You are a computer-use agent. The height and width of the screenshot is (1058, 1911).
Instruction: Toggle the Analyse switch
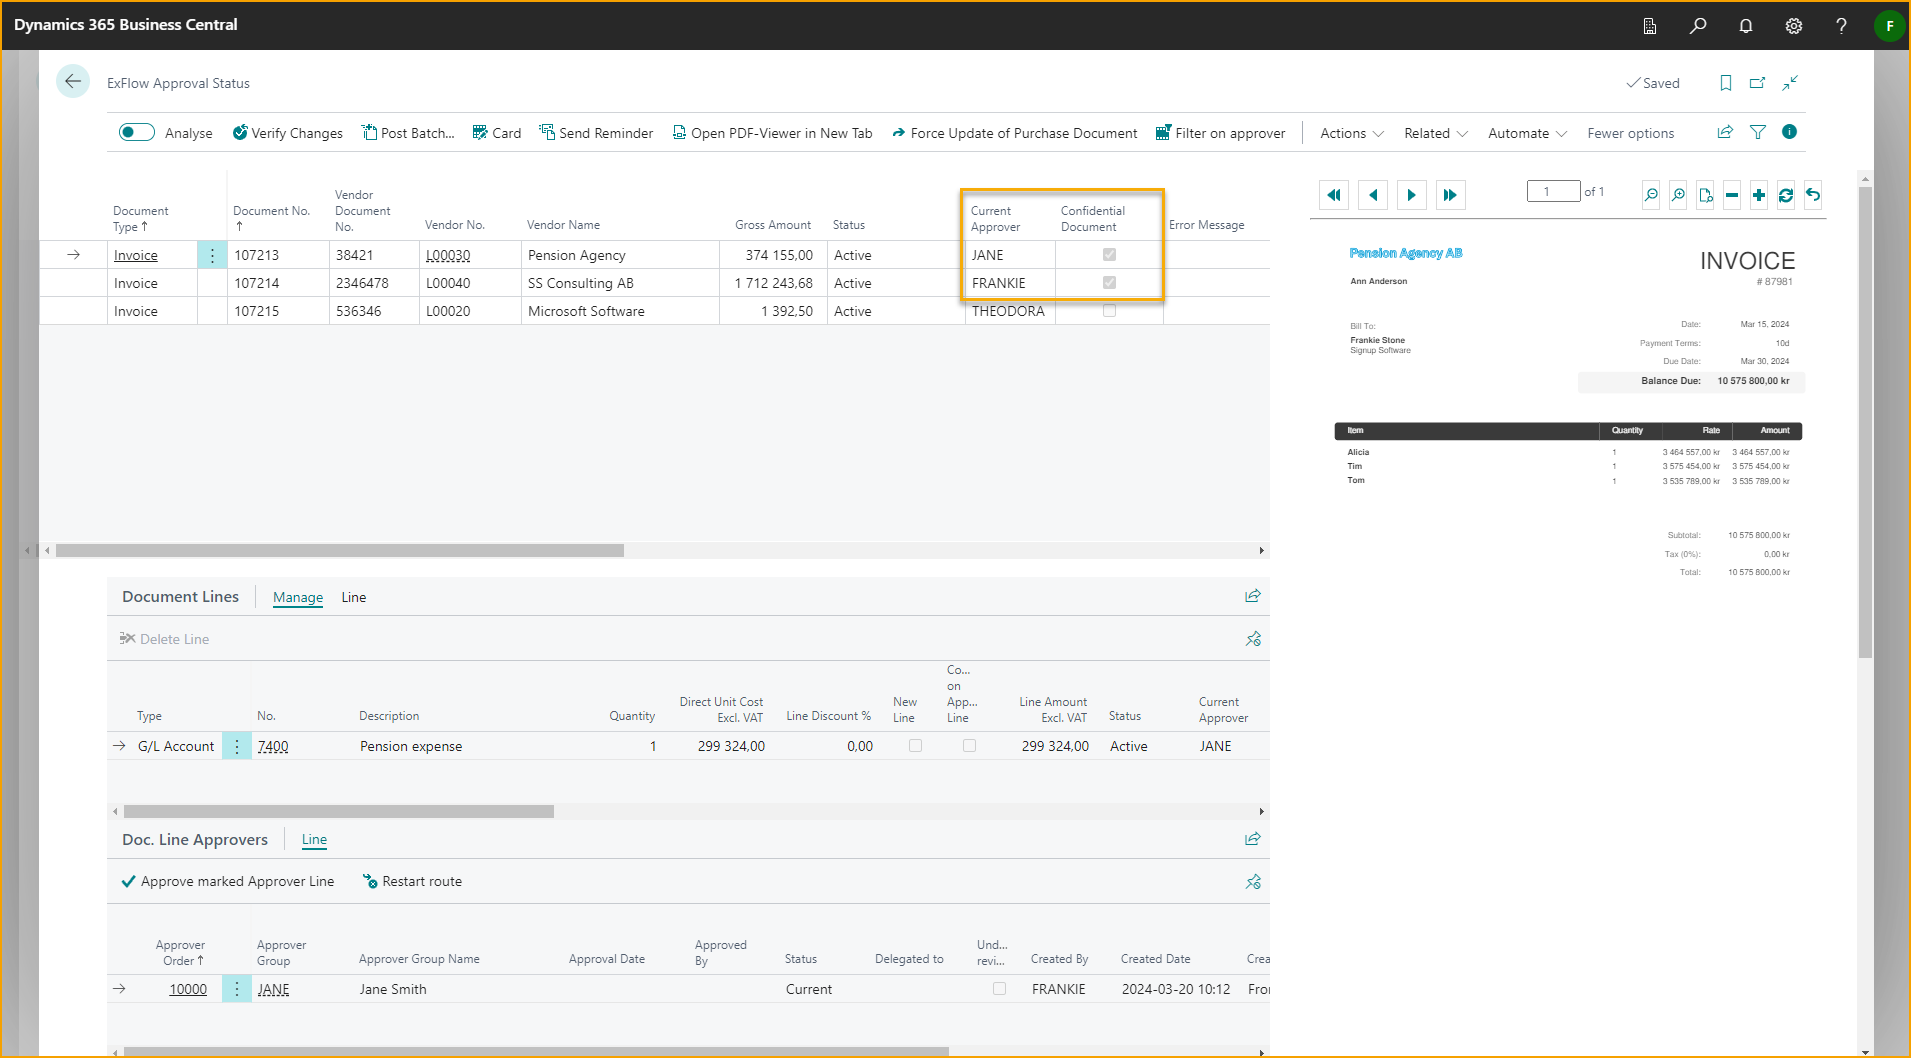(x=137, y=133)
